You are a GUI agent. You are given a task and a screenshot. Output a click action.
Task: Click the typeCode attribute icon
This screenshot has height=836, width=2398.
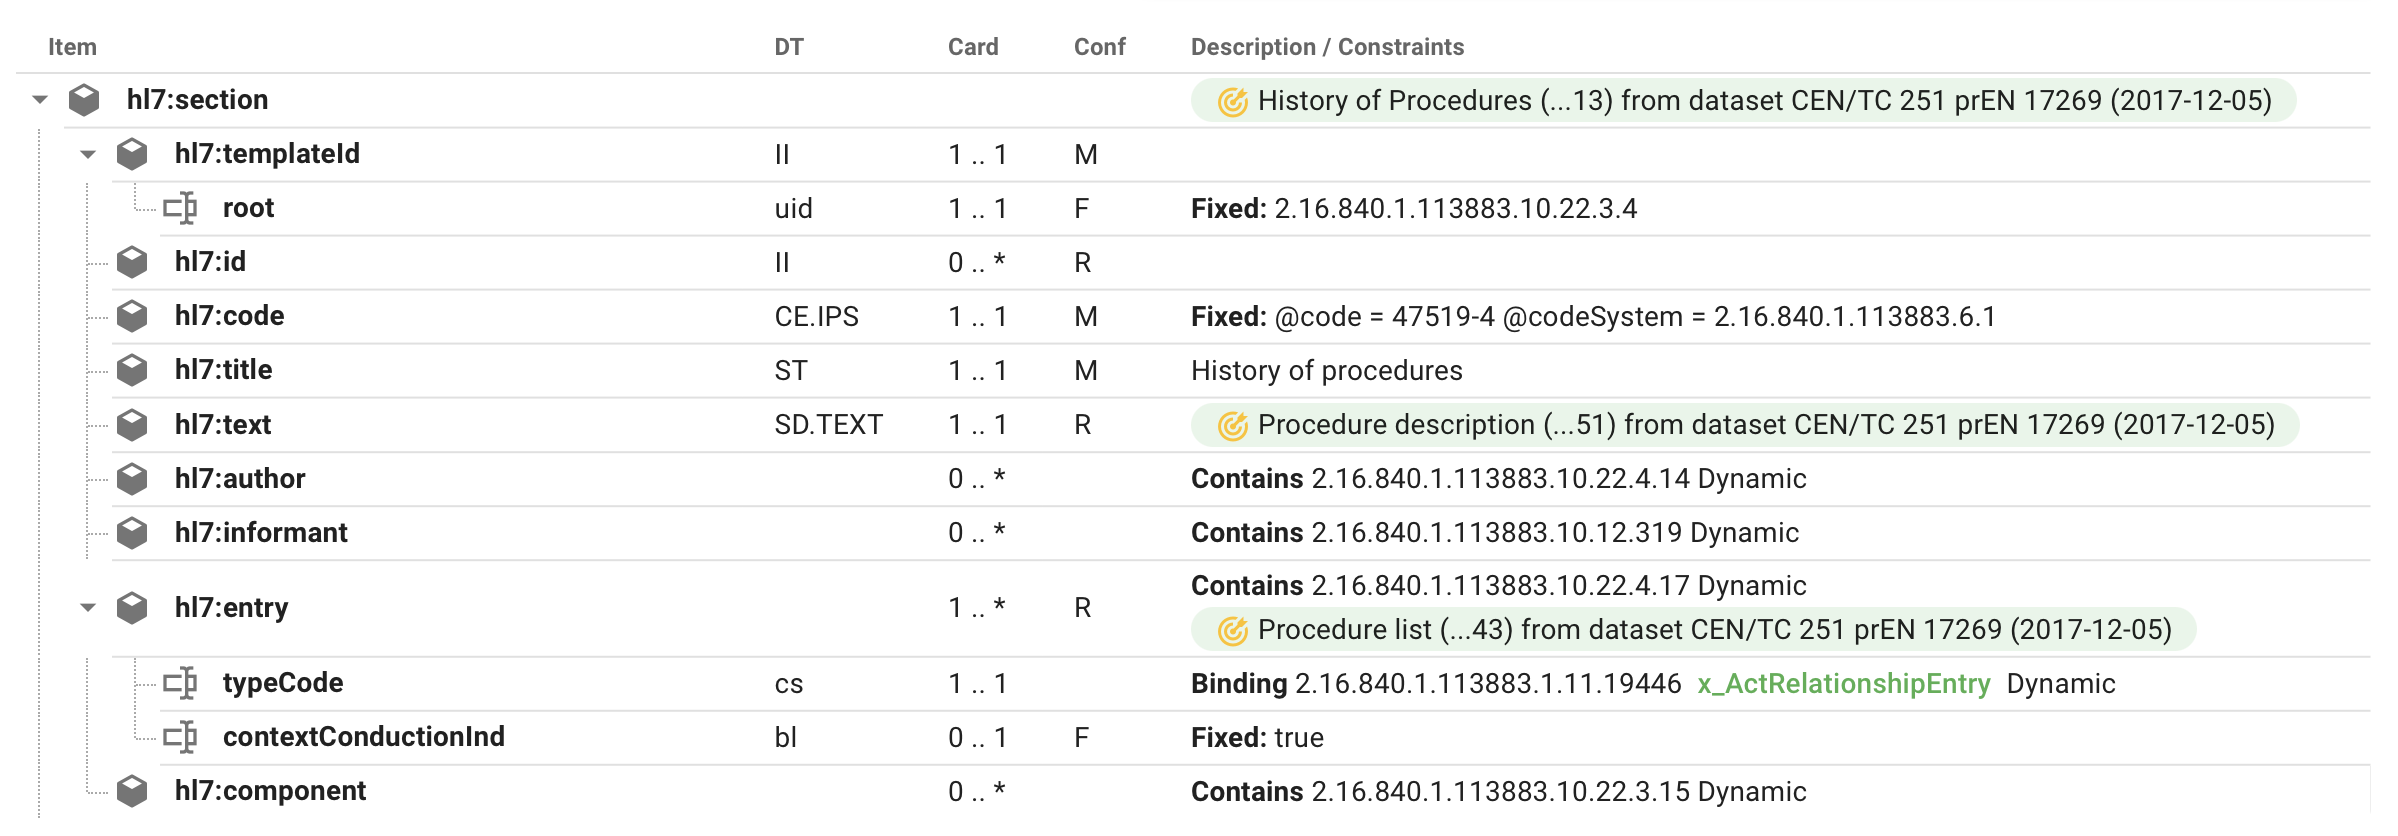click(180, 683)
